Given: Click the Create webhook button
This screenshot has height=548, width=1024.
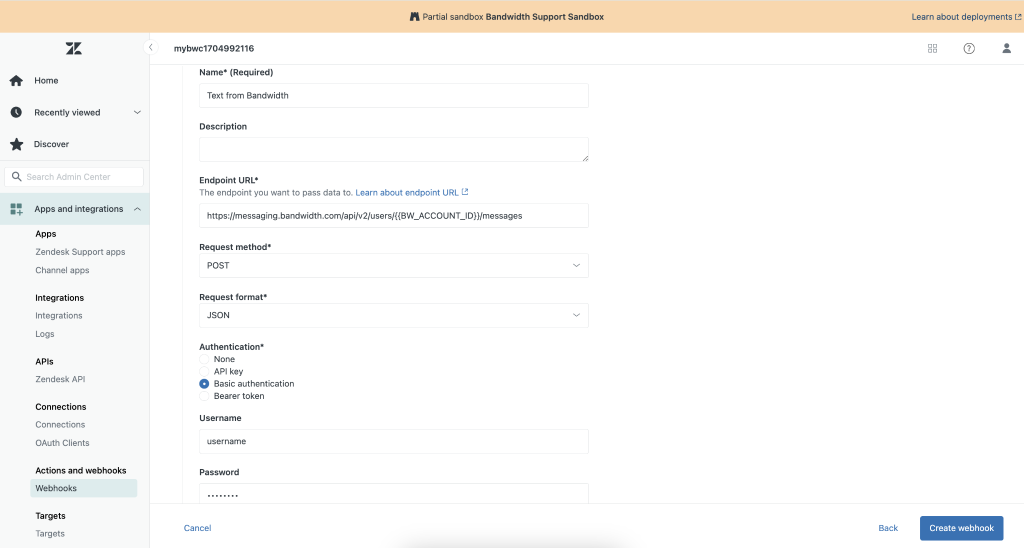Looking at the screenshot, I should [961, 528].
